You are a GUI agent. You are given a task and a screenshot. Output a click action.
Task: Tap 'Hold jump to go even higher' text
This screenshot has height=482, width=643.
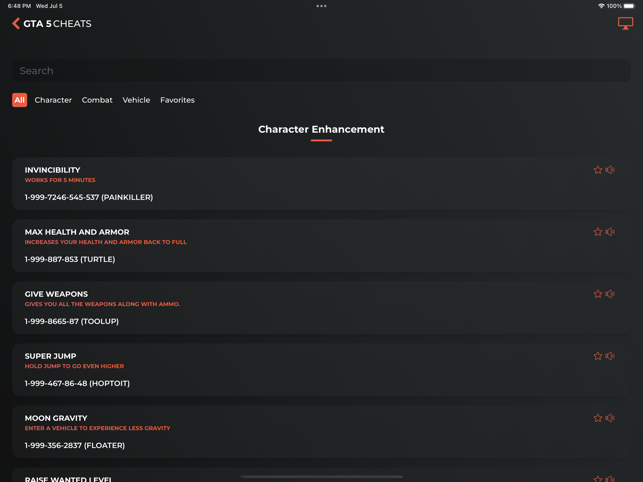(74, 366)
